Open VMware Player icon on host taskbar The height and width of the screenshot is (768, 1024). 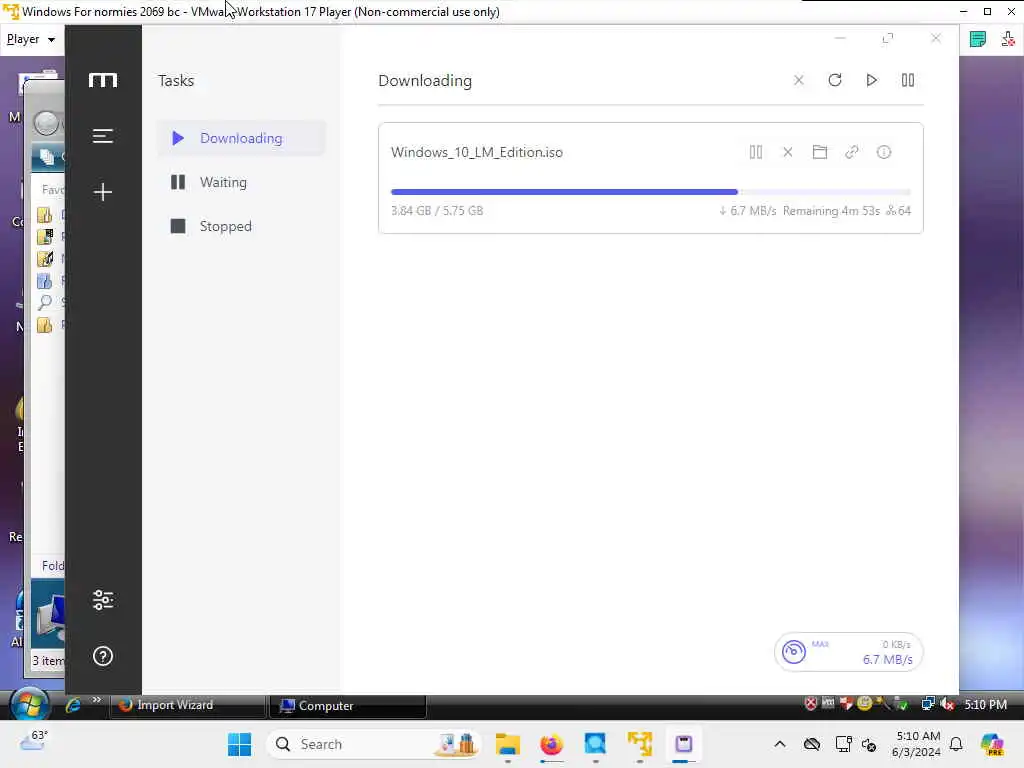(640, 744)
